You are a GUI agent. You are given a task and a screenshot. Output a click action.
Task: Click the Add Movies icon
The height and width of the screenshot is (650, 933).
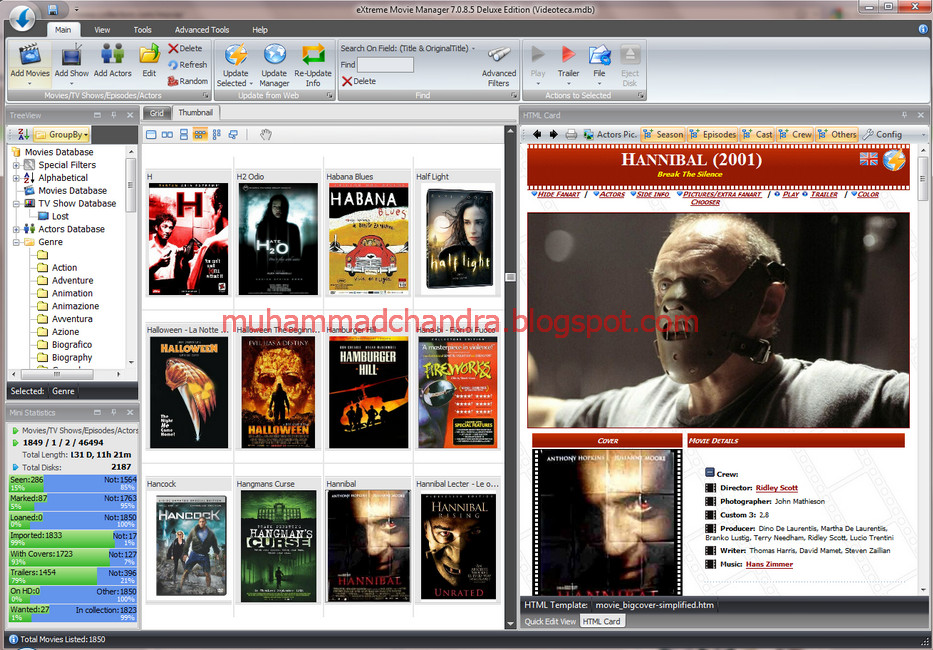(x=30, y=55)
